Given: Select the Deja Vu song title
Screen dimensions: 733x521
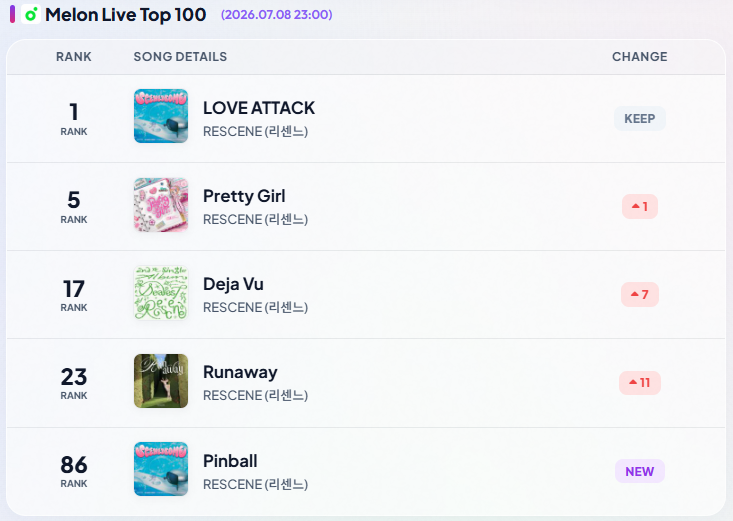Looking at the screenshot, I should 233,284.
